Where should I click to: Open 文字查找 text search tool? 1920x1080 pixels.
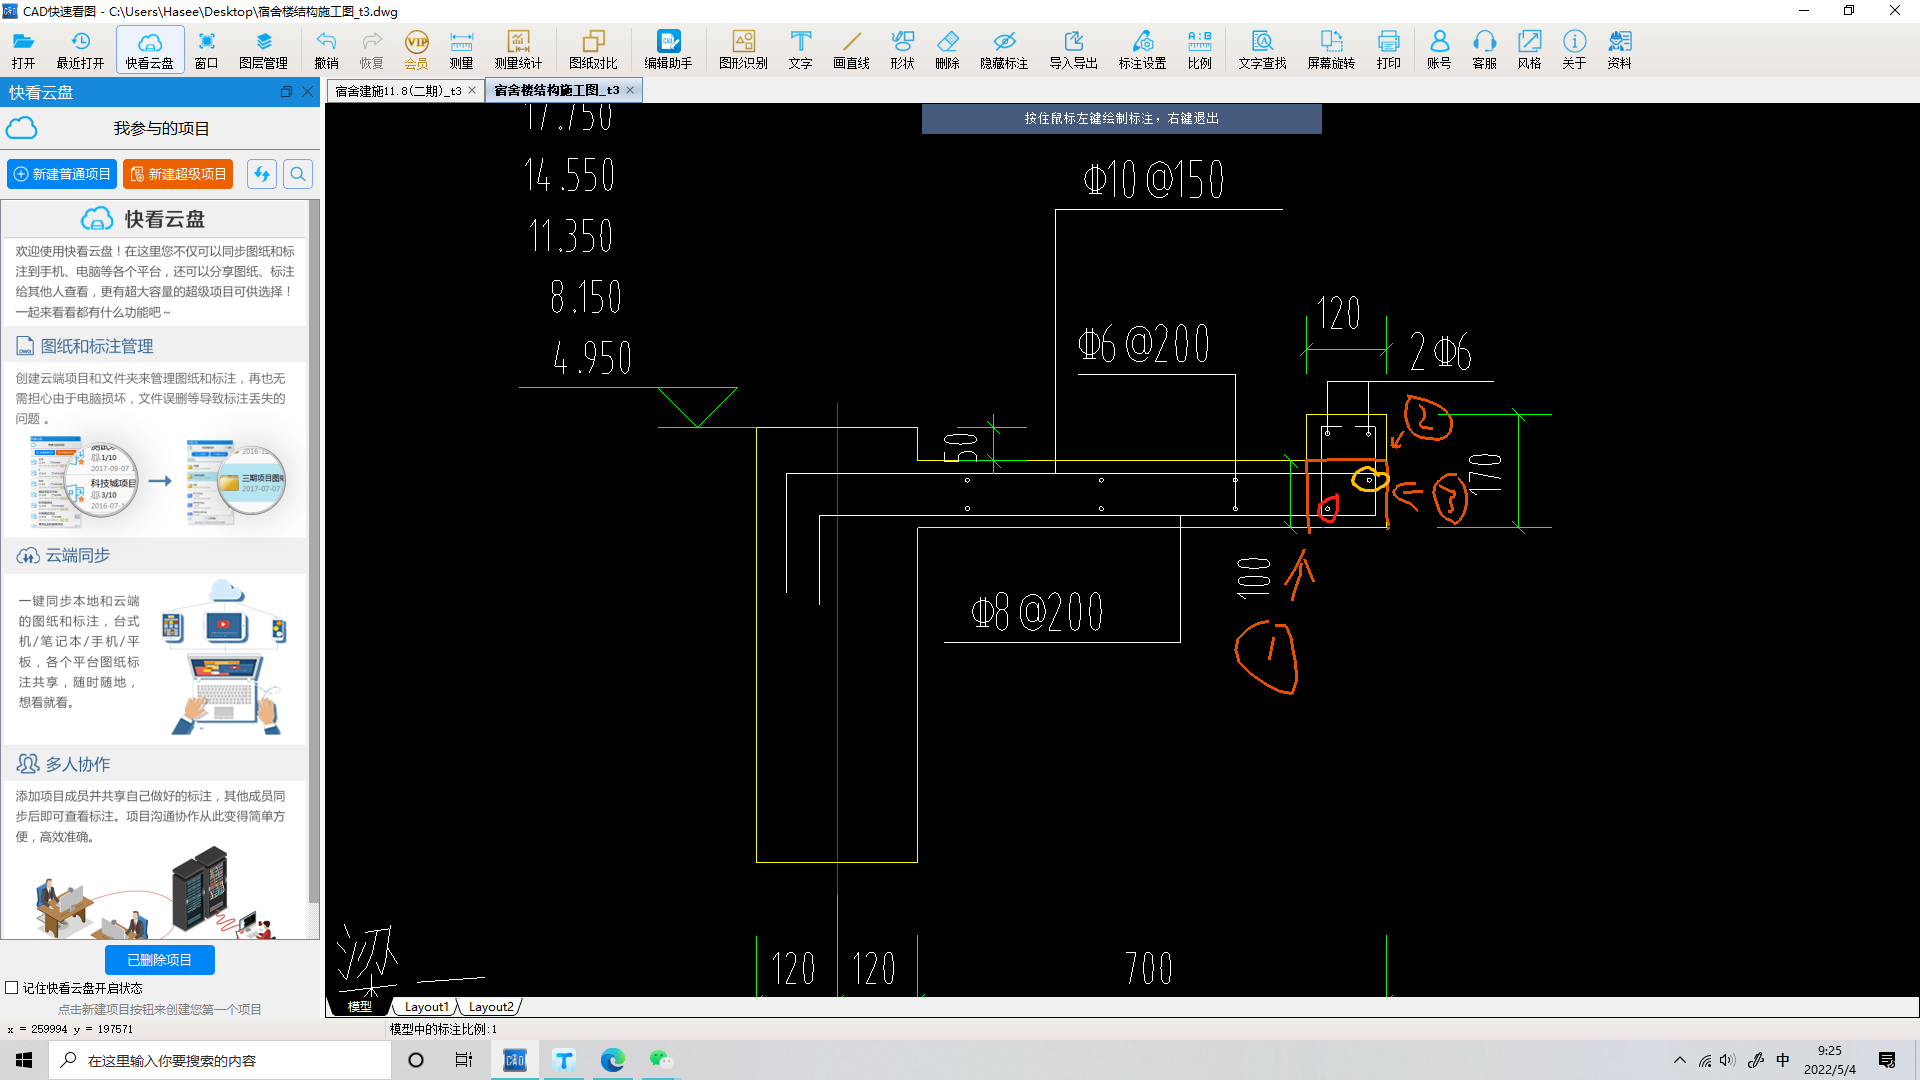1262,49
